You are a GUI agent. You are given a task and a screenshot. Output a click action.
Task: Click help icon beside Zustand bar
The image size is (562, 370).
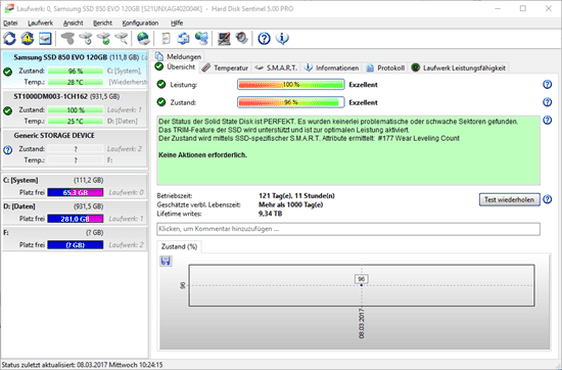point(547,102)
